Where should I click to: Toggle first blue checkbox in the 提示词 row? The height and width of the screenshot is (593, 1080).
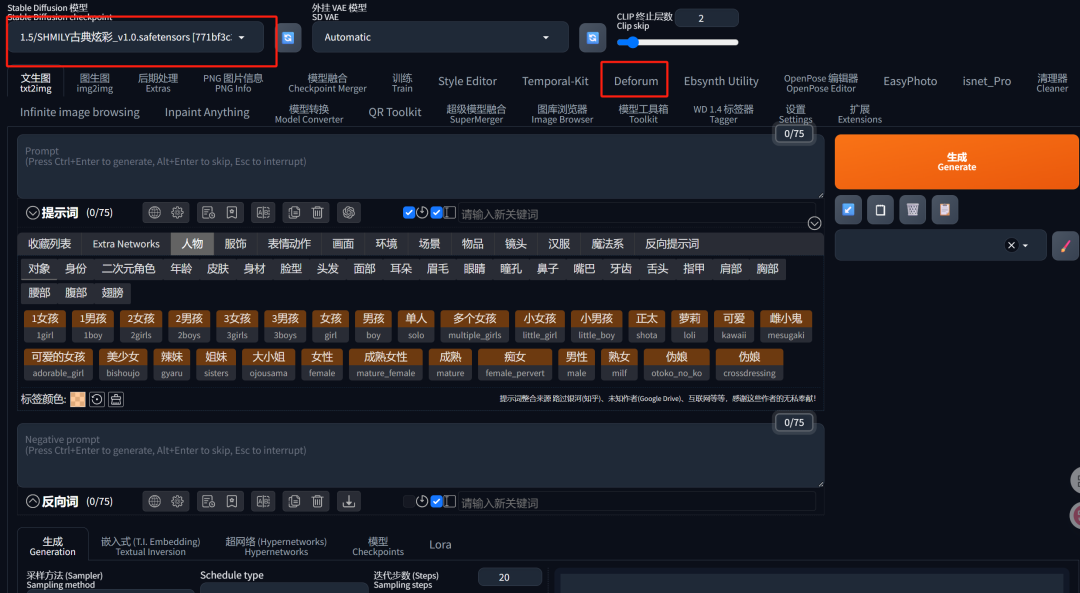(408, 212)
